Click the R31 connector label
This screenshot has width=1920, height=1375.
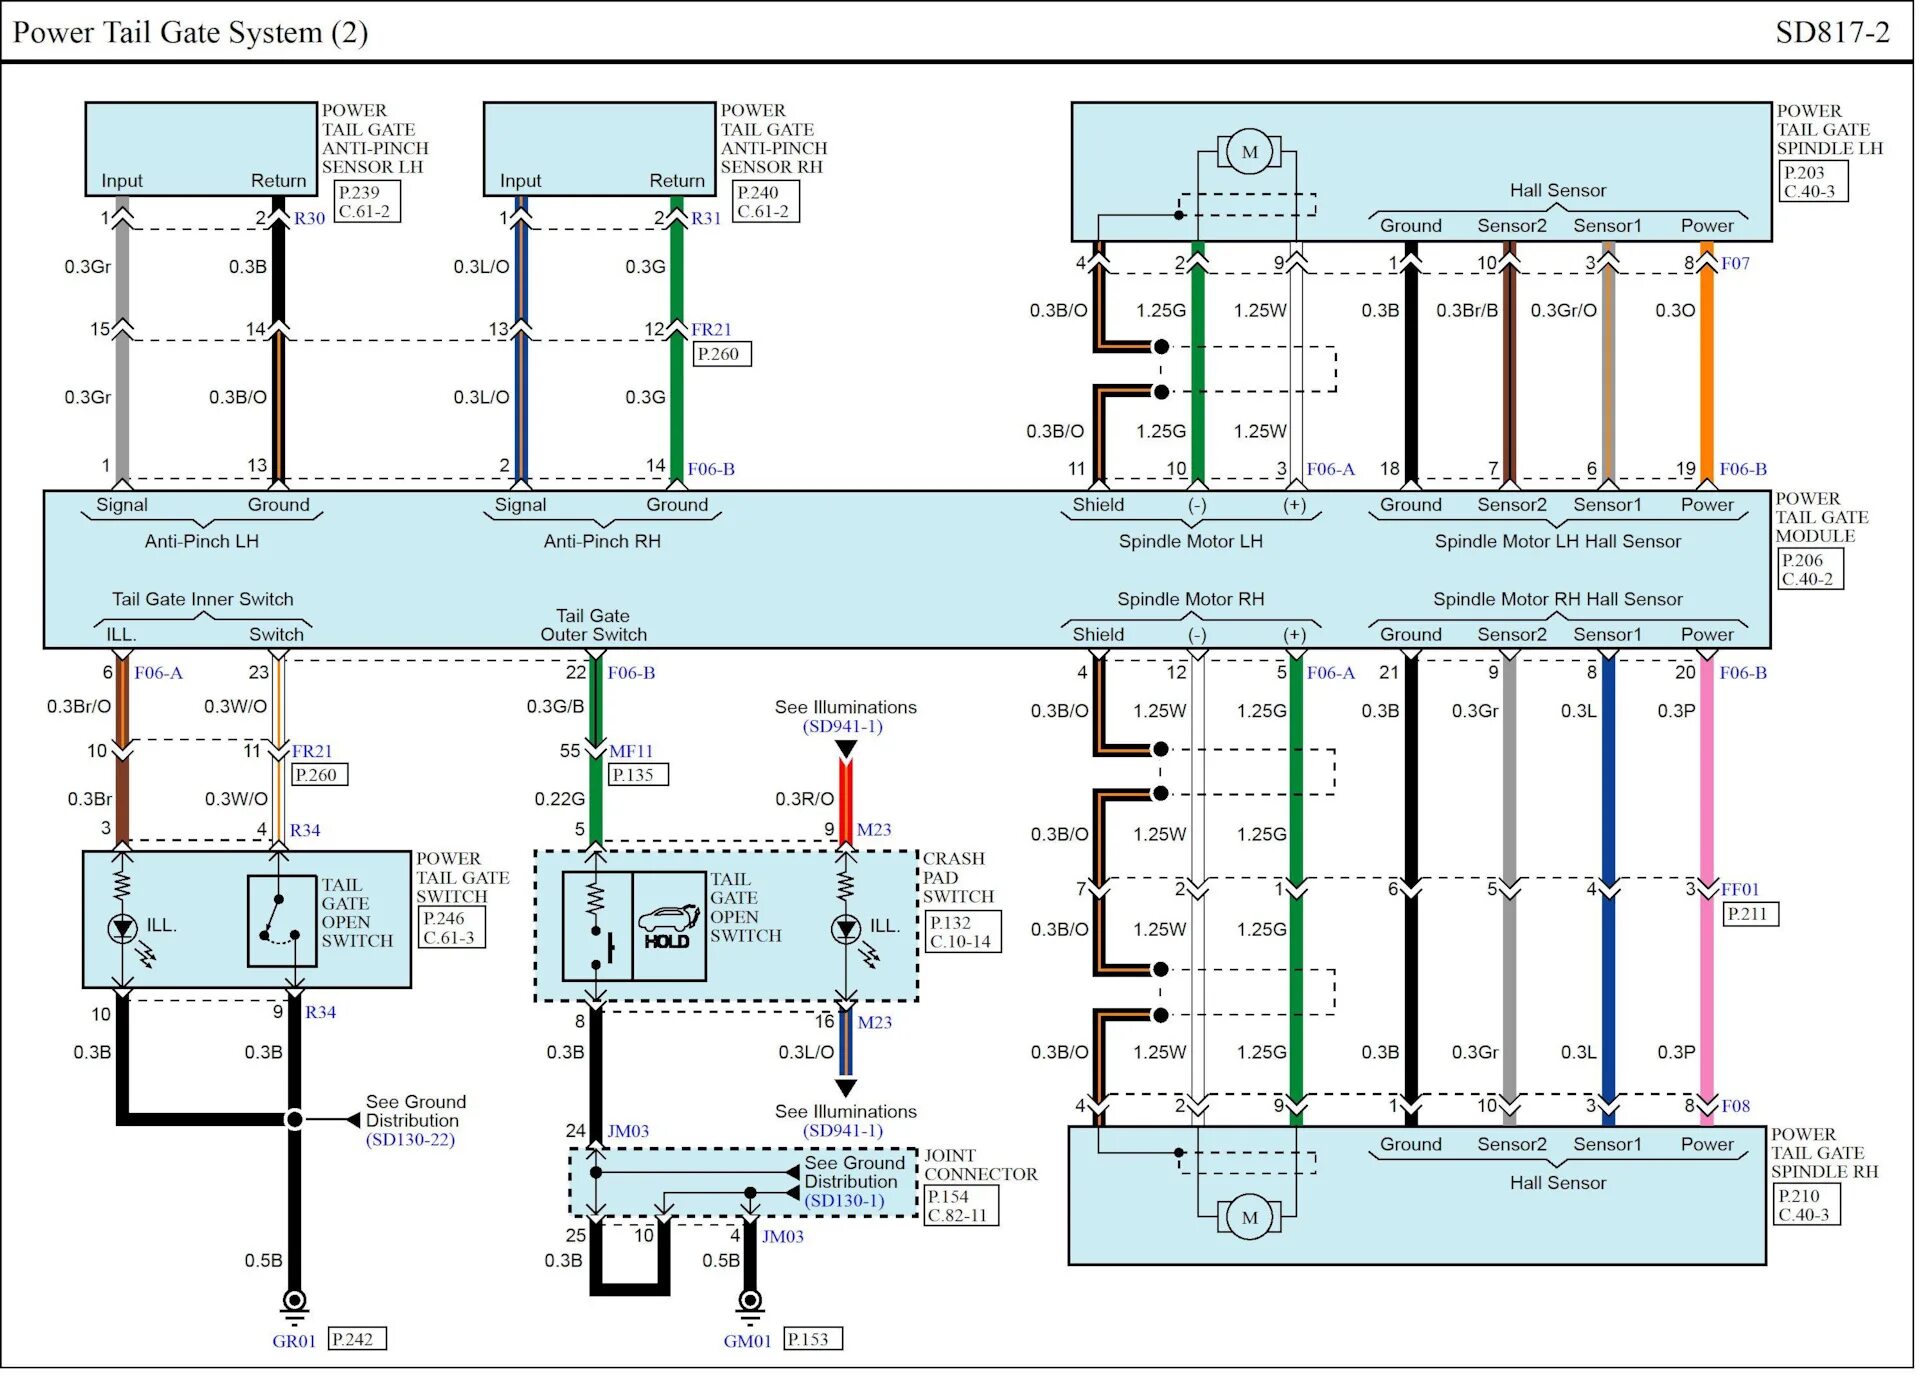pyautogui.click(x=706, y=218)
